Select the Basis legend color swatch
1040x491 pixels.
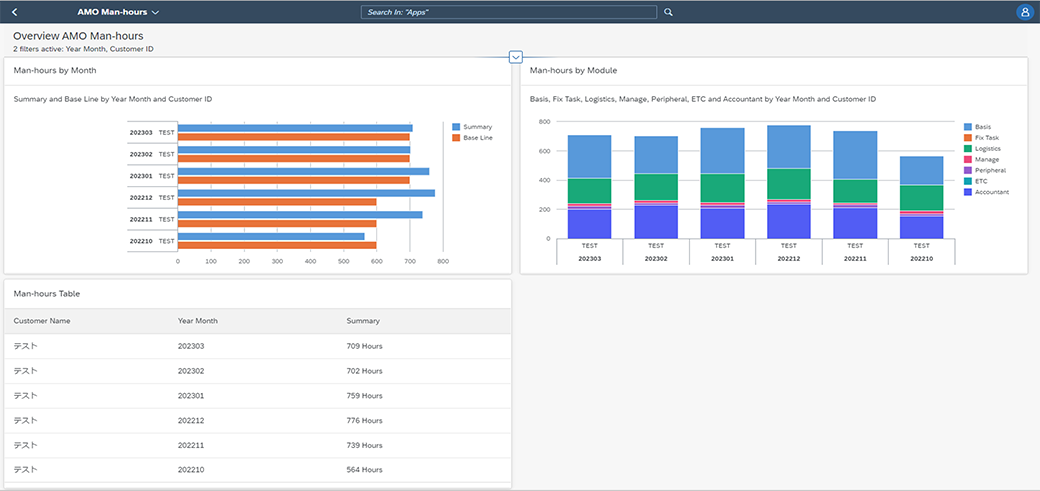[968, 127]
